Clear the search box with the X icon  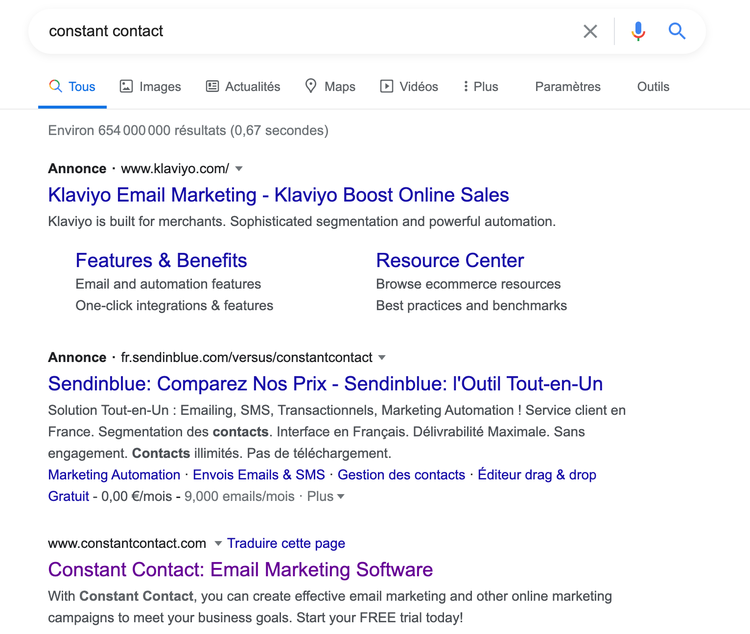(x=590, y=32)
